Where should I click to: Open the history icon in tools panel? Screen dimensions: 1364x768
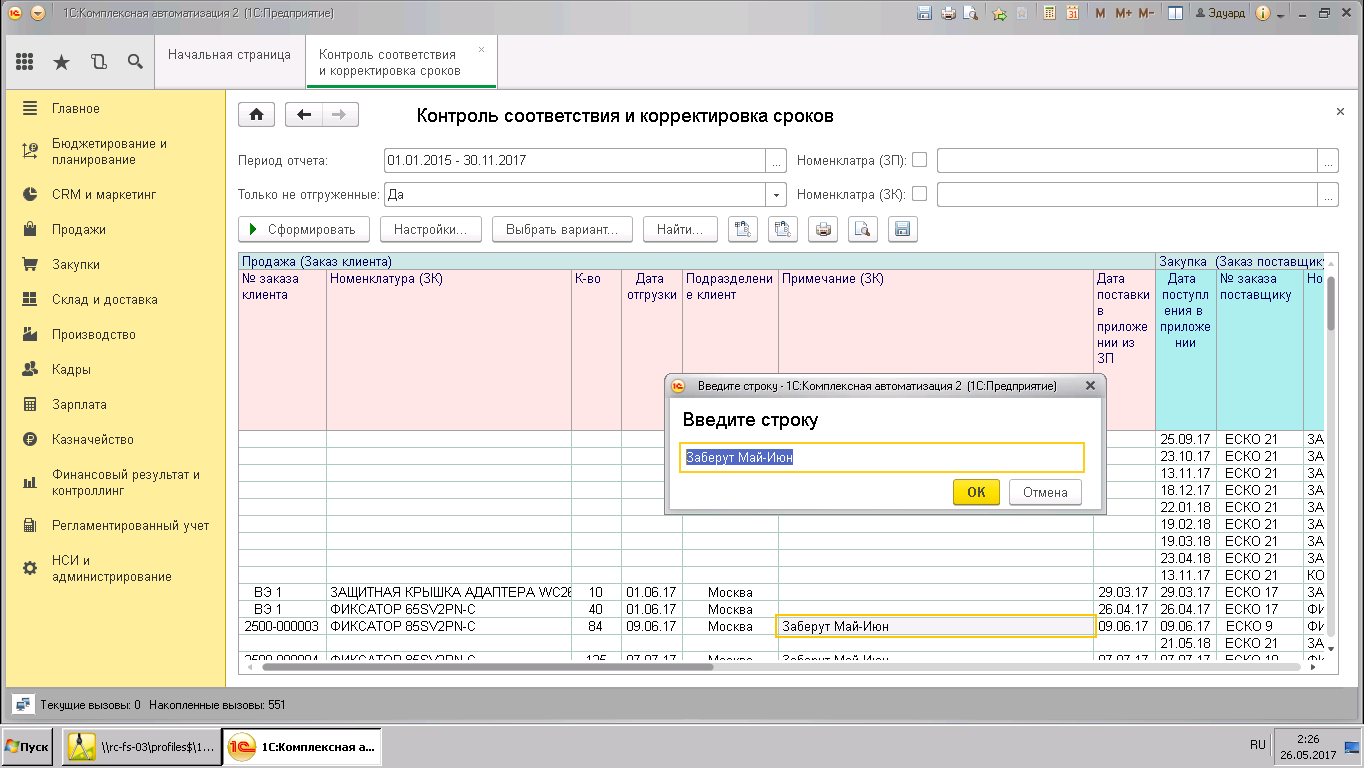click(x=98, y=62)
